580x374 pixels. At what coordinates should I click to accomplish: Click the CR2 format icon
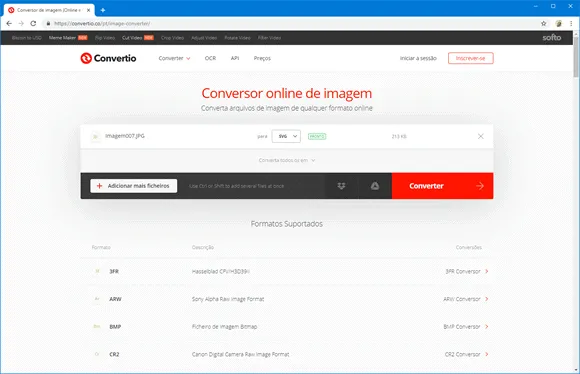[97, 354]
